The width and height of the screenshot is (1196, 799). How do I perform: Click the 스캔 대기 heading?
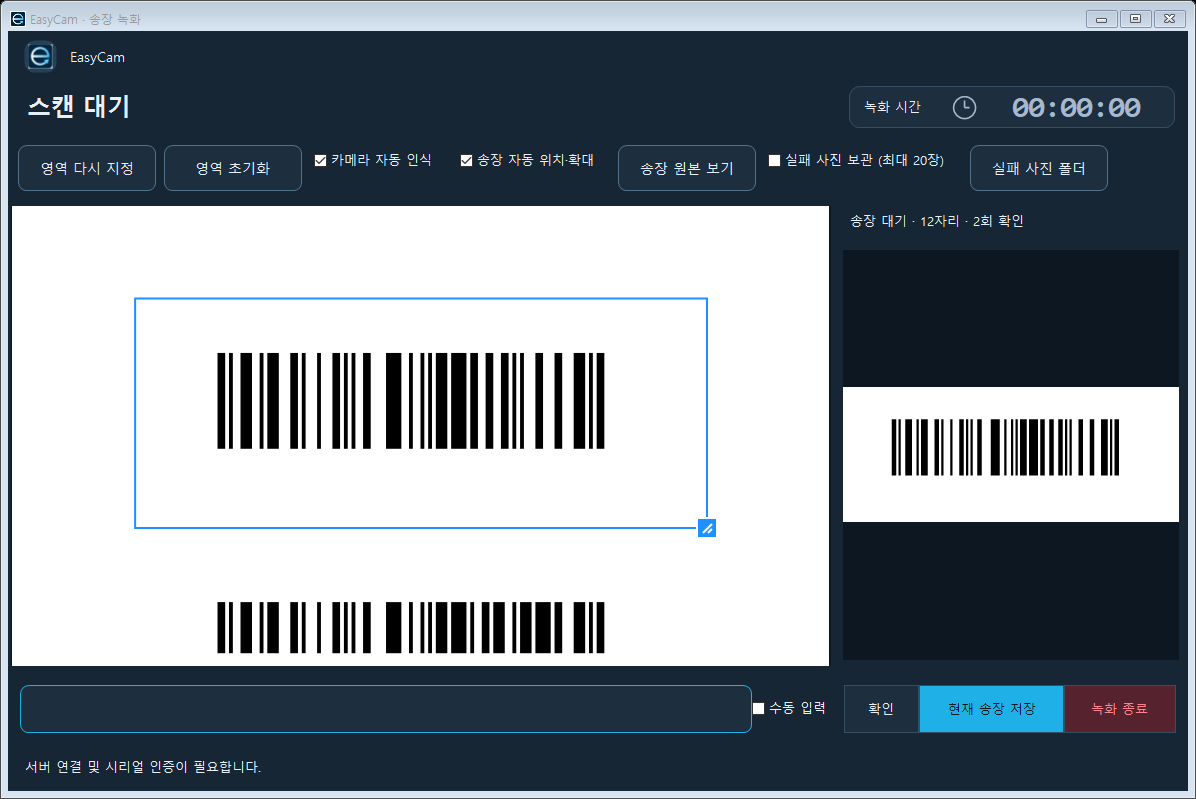pos(79,106)
